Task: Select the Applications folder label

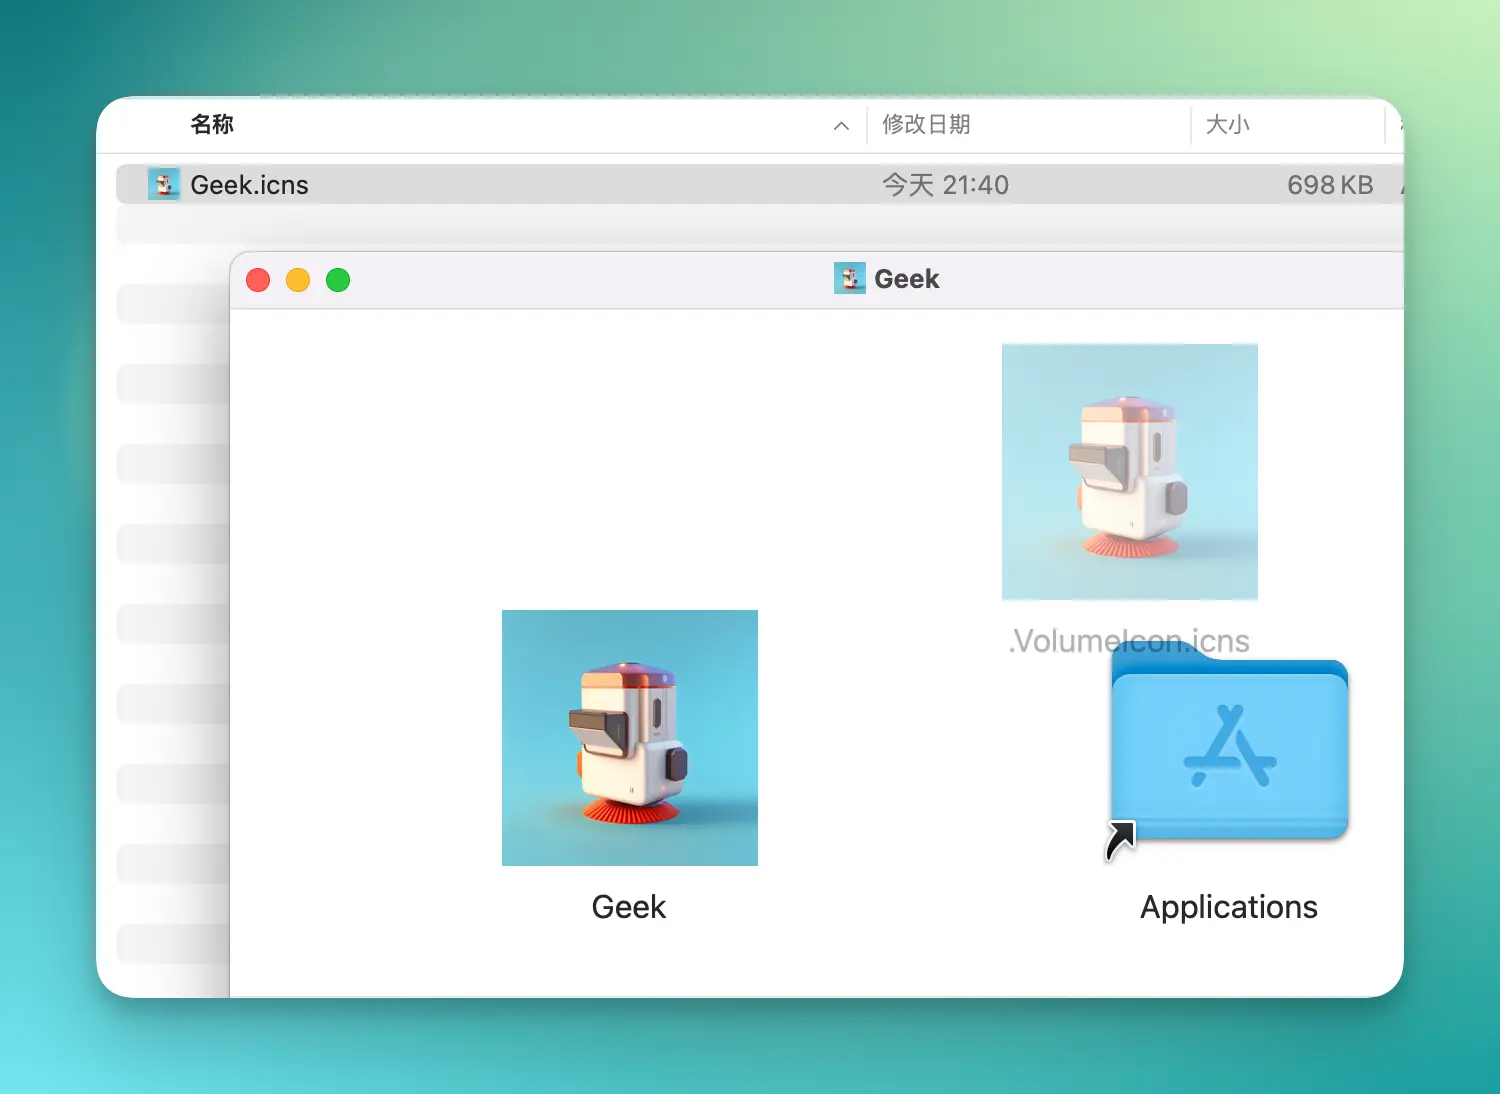Action: pyautogui.click(x=1229, y=907)
